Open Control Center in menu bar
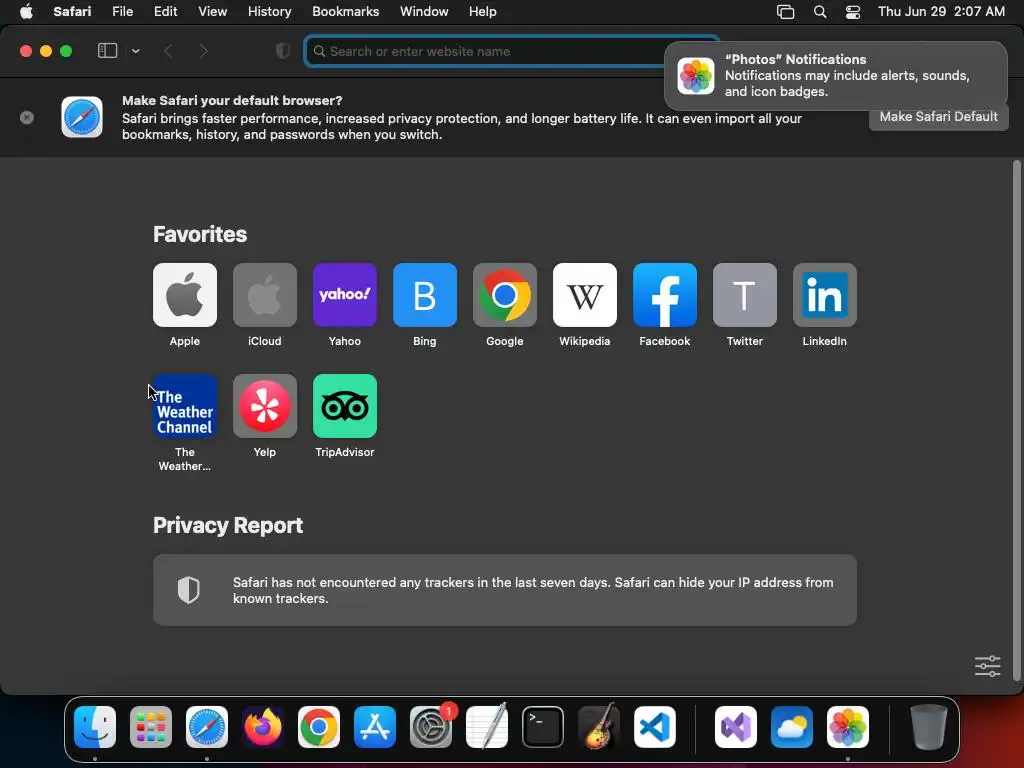1024x768 pixels. click(853, 12)
